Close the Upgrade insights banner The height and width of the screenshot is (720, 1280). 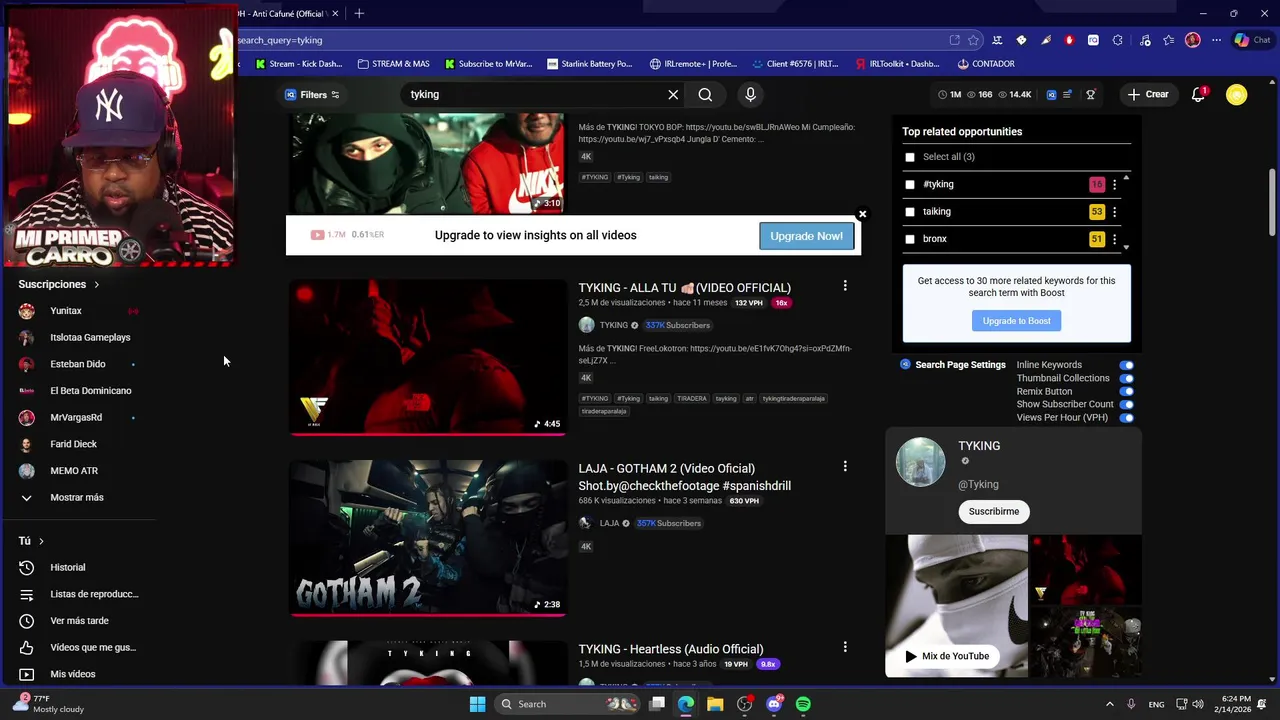862,214
